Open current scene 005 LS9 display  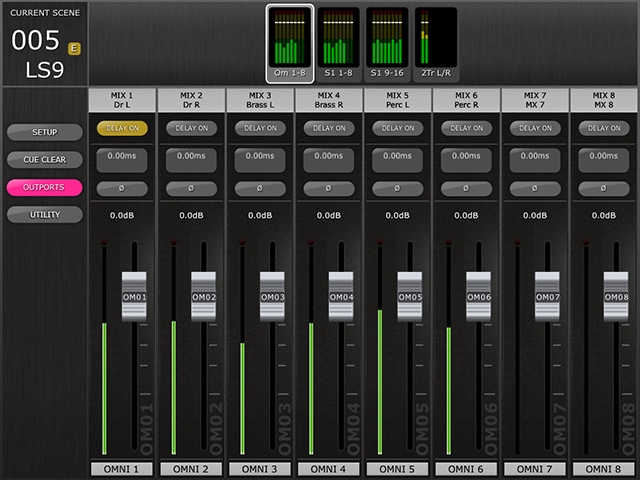point(43,48)
